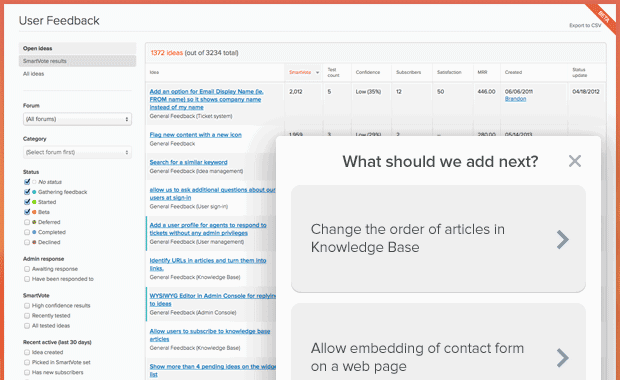
Task: Click the BETA corner ribbon
Action: click(x=603, y=17)
